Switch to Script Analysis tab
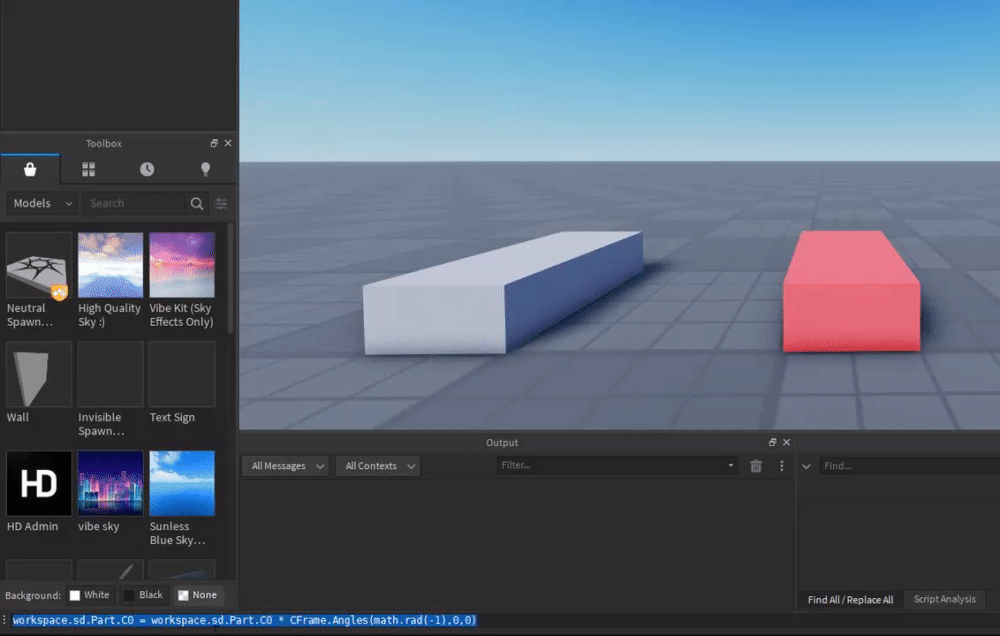 point(944,599)
